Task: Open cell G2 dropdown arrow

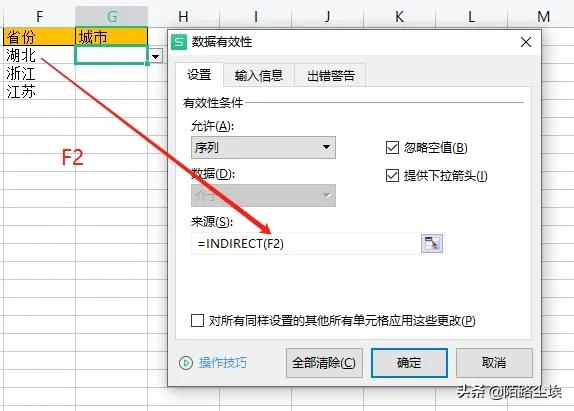Action: [x=156, y=57]
